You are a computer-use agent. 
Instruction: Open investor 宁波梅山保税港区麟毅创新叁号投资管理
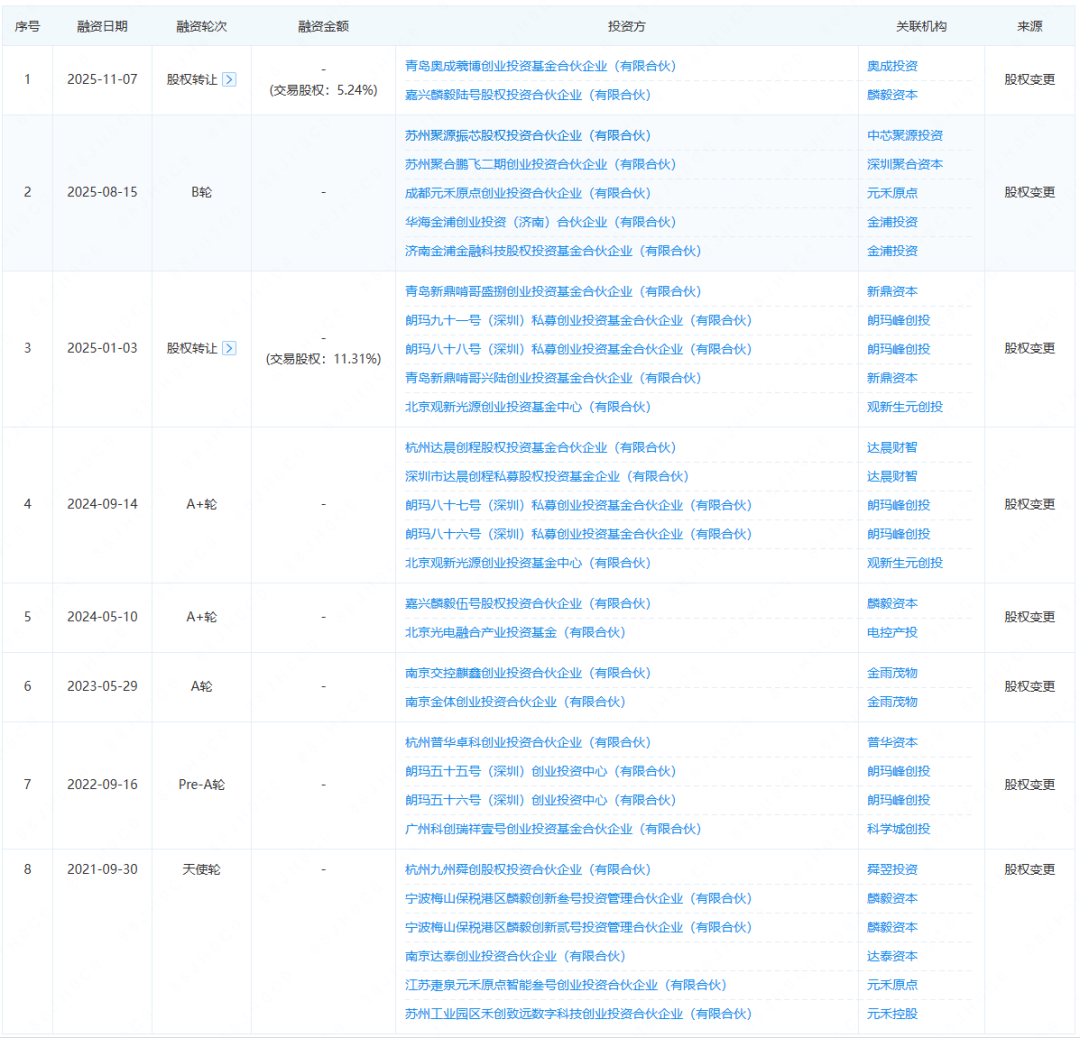[579, 900]
